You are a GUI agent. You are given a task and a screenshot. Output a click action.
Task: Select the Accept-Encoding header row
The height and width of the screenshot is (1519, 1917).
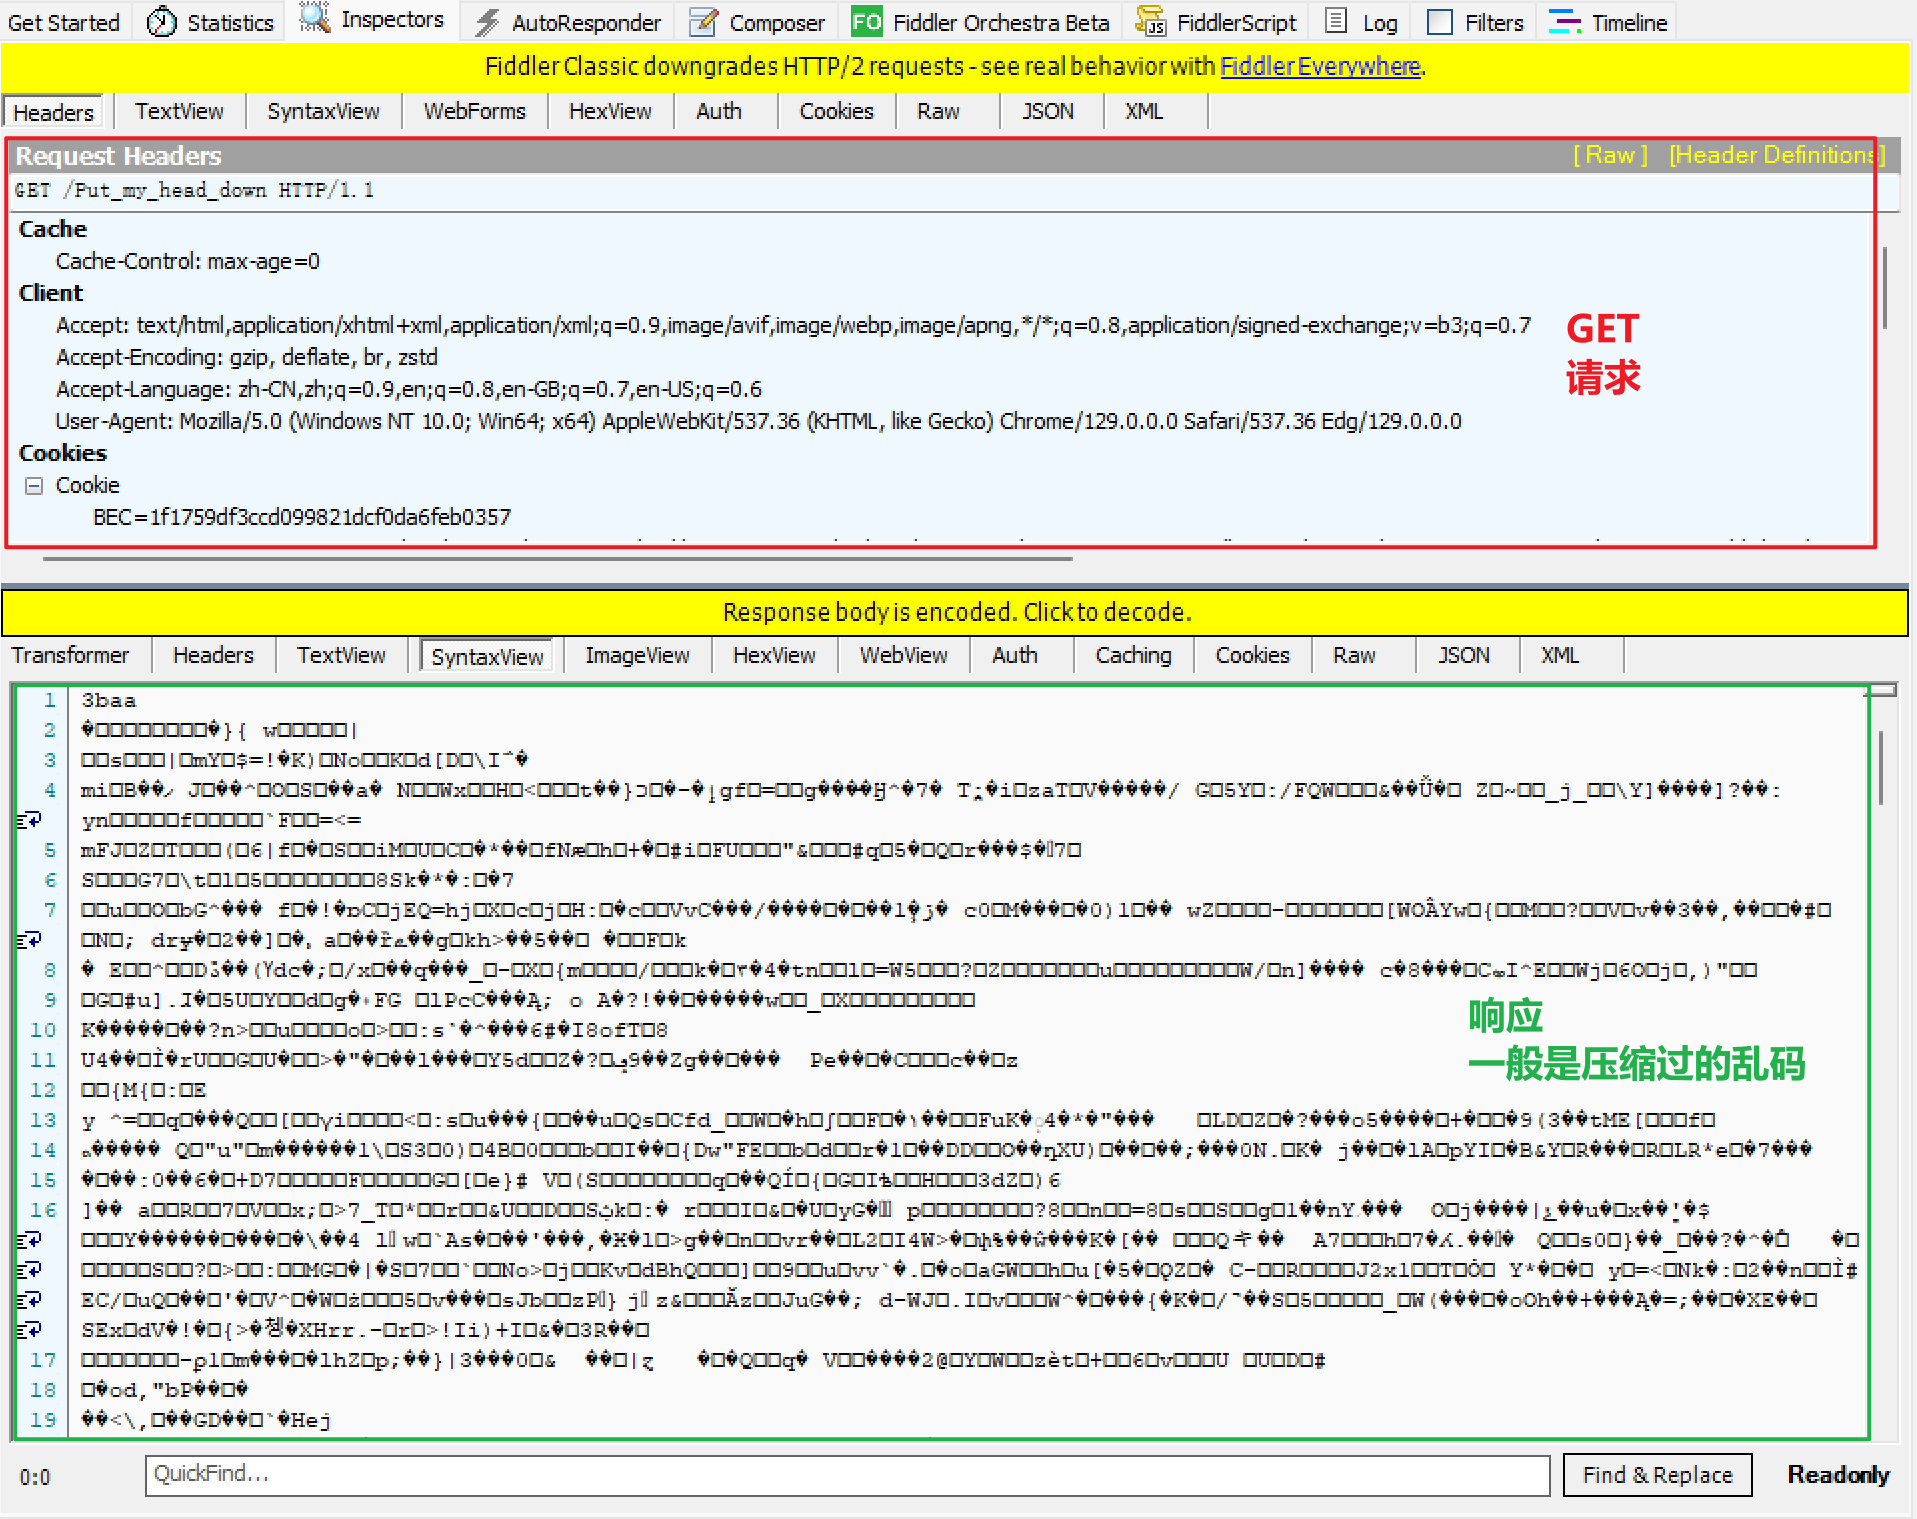click(247, 358)
